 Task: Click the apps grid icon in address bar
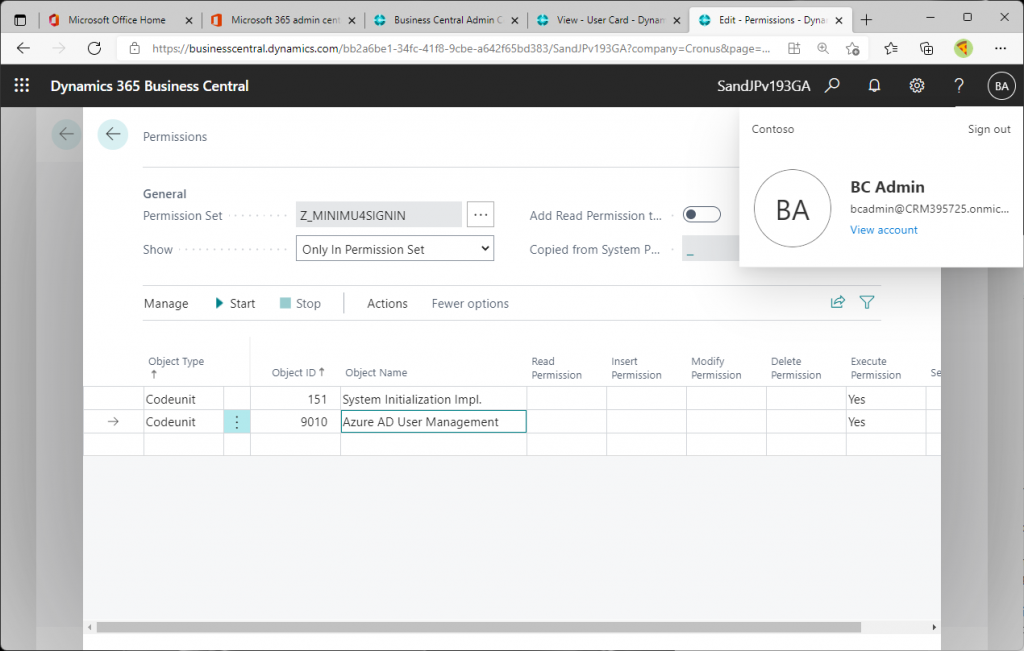(x=794, y=48)
